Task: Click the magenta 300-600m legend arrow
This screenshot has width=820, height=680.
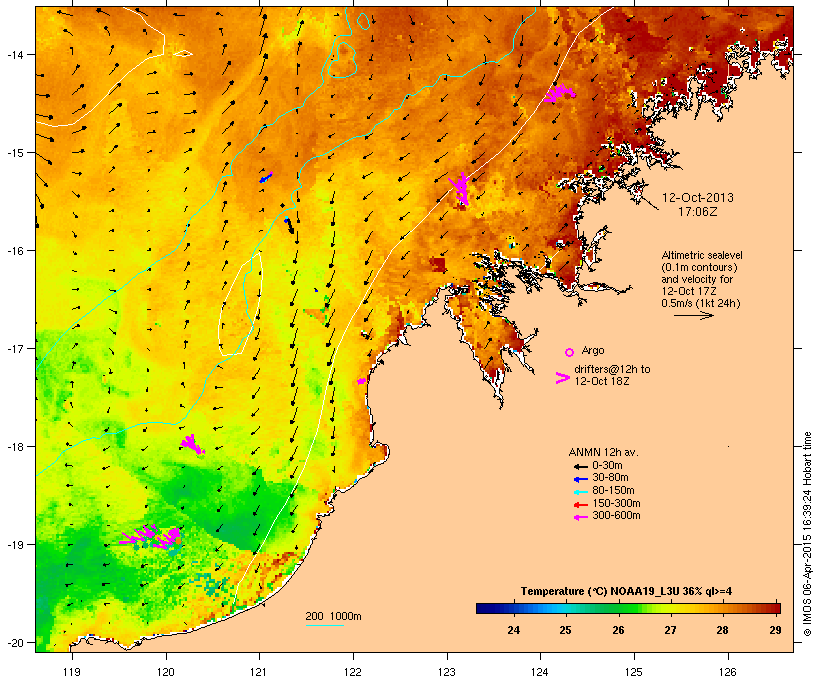Action: click(x=580, y=517)
